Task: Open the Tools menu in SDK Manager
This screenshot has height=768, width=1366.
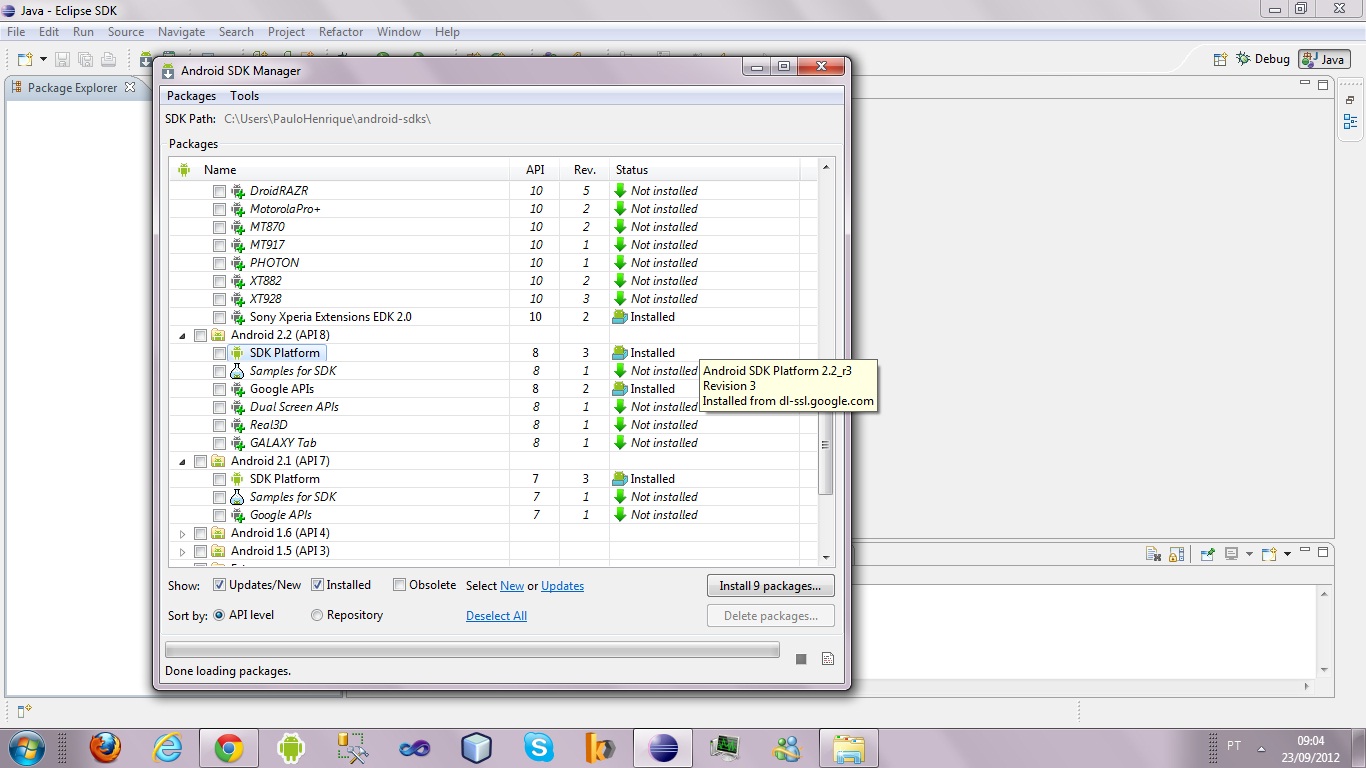Action: (x=244, y=96)
